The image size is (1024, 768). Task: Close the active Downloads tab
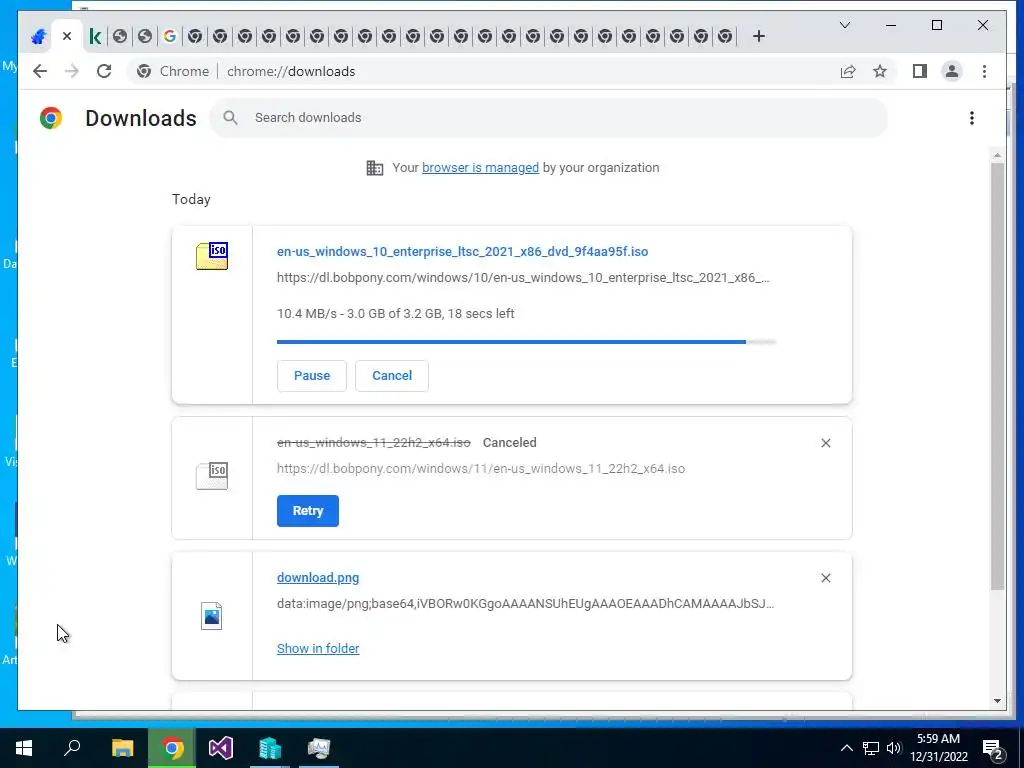(67, 37)
